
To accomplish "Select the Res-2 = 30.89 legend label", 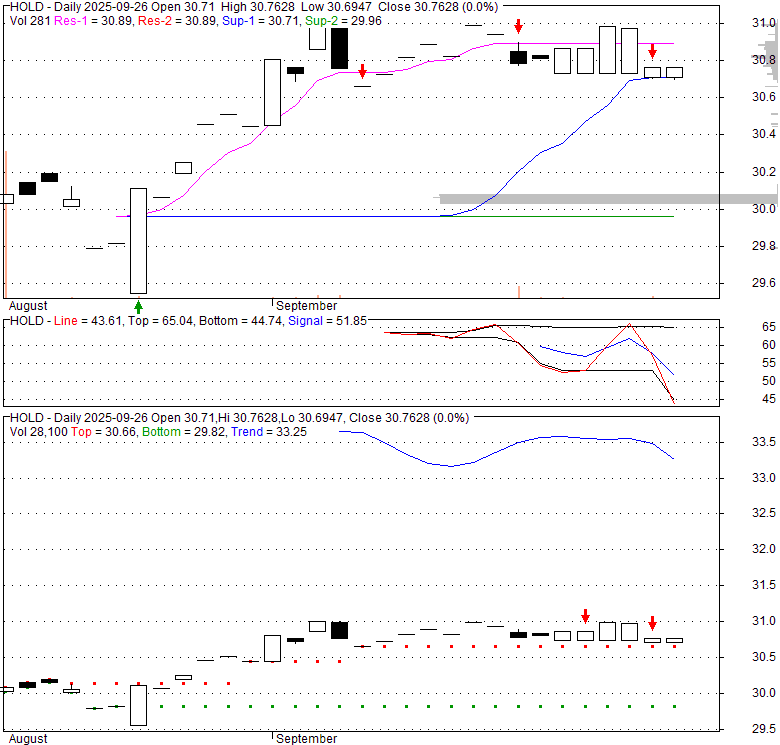I will 177,21.
